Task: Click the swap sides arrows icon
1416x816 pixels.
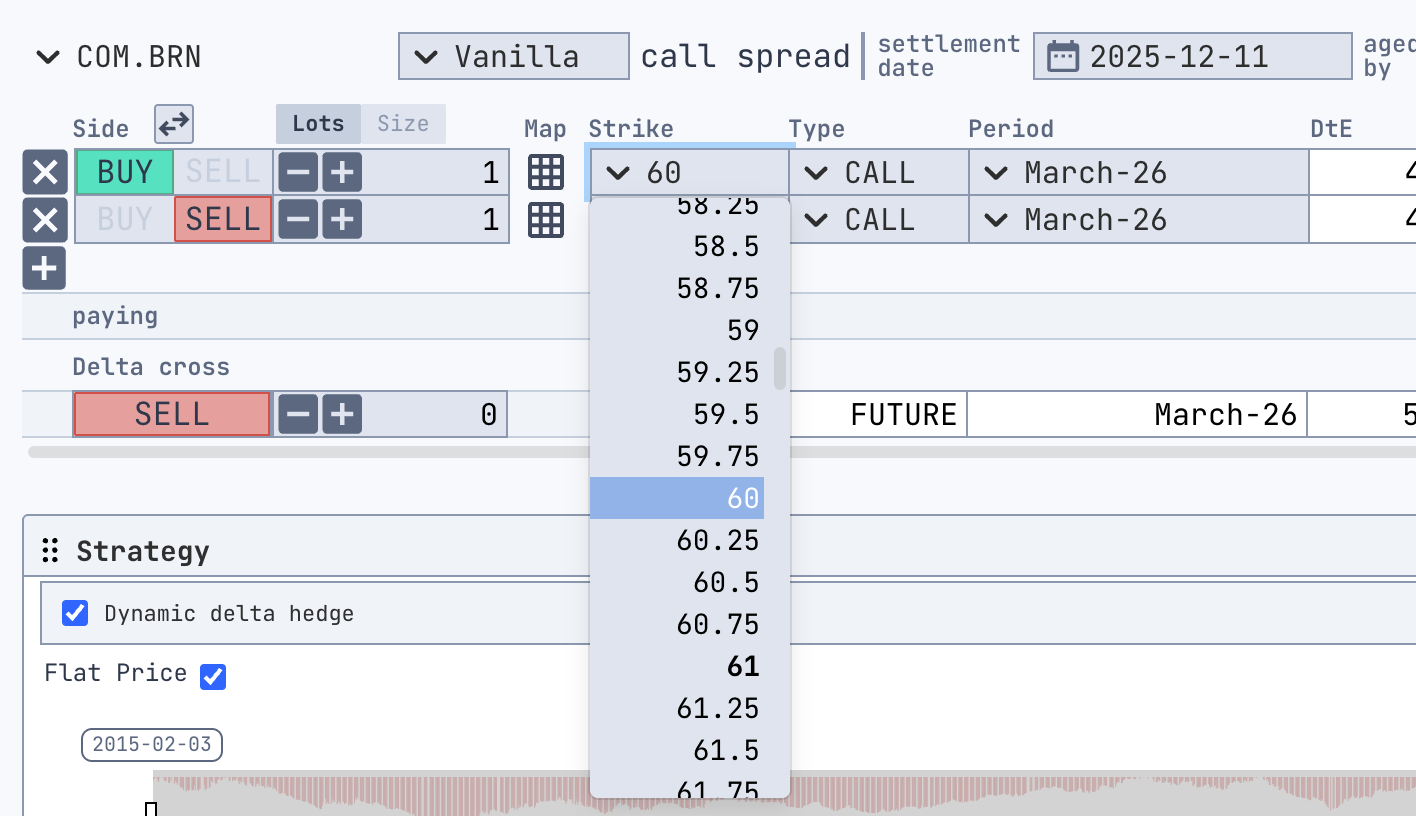Action: (x=174, y=125)
